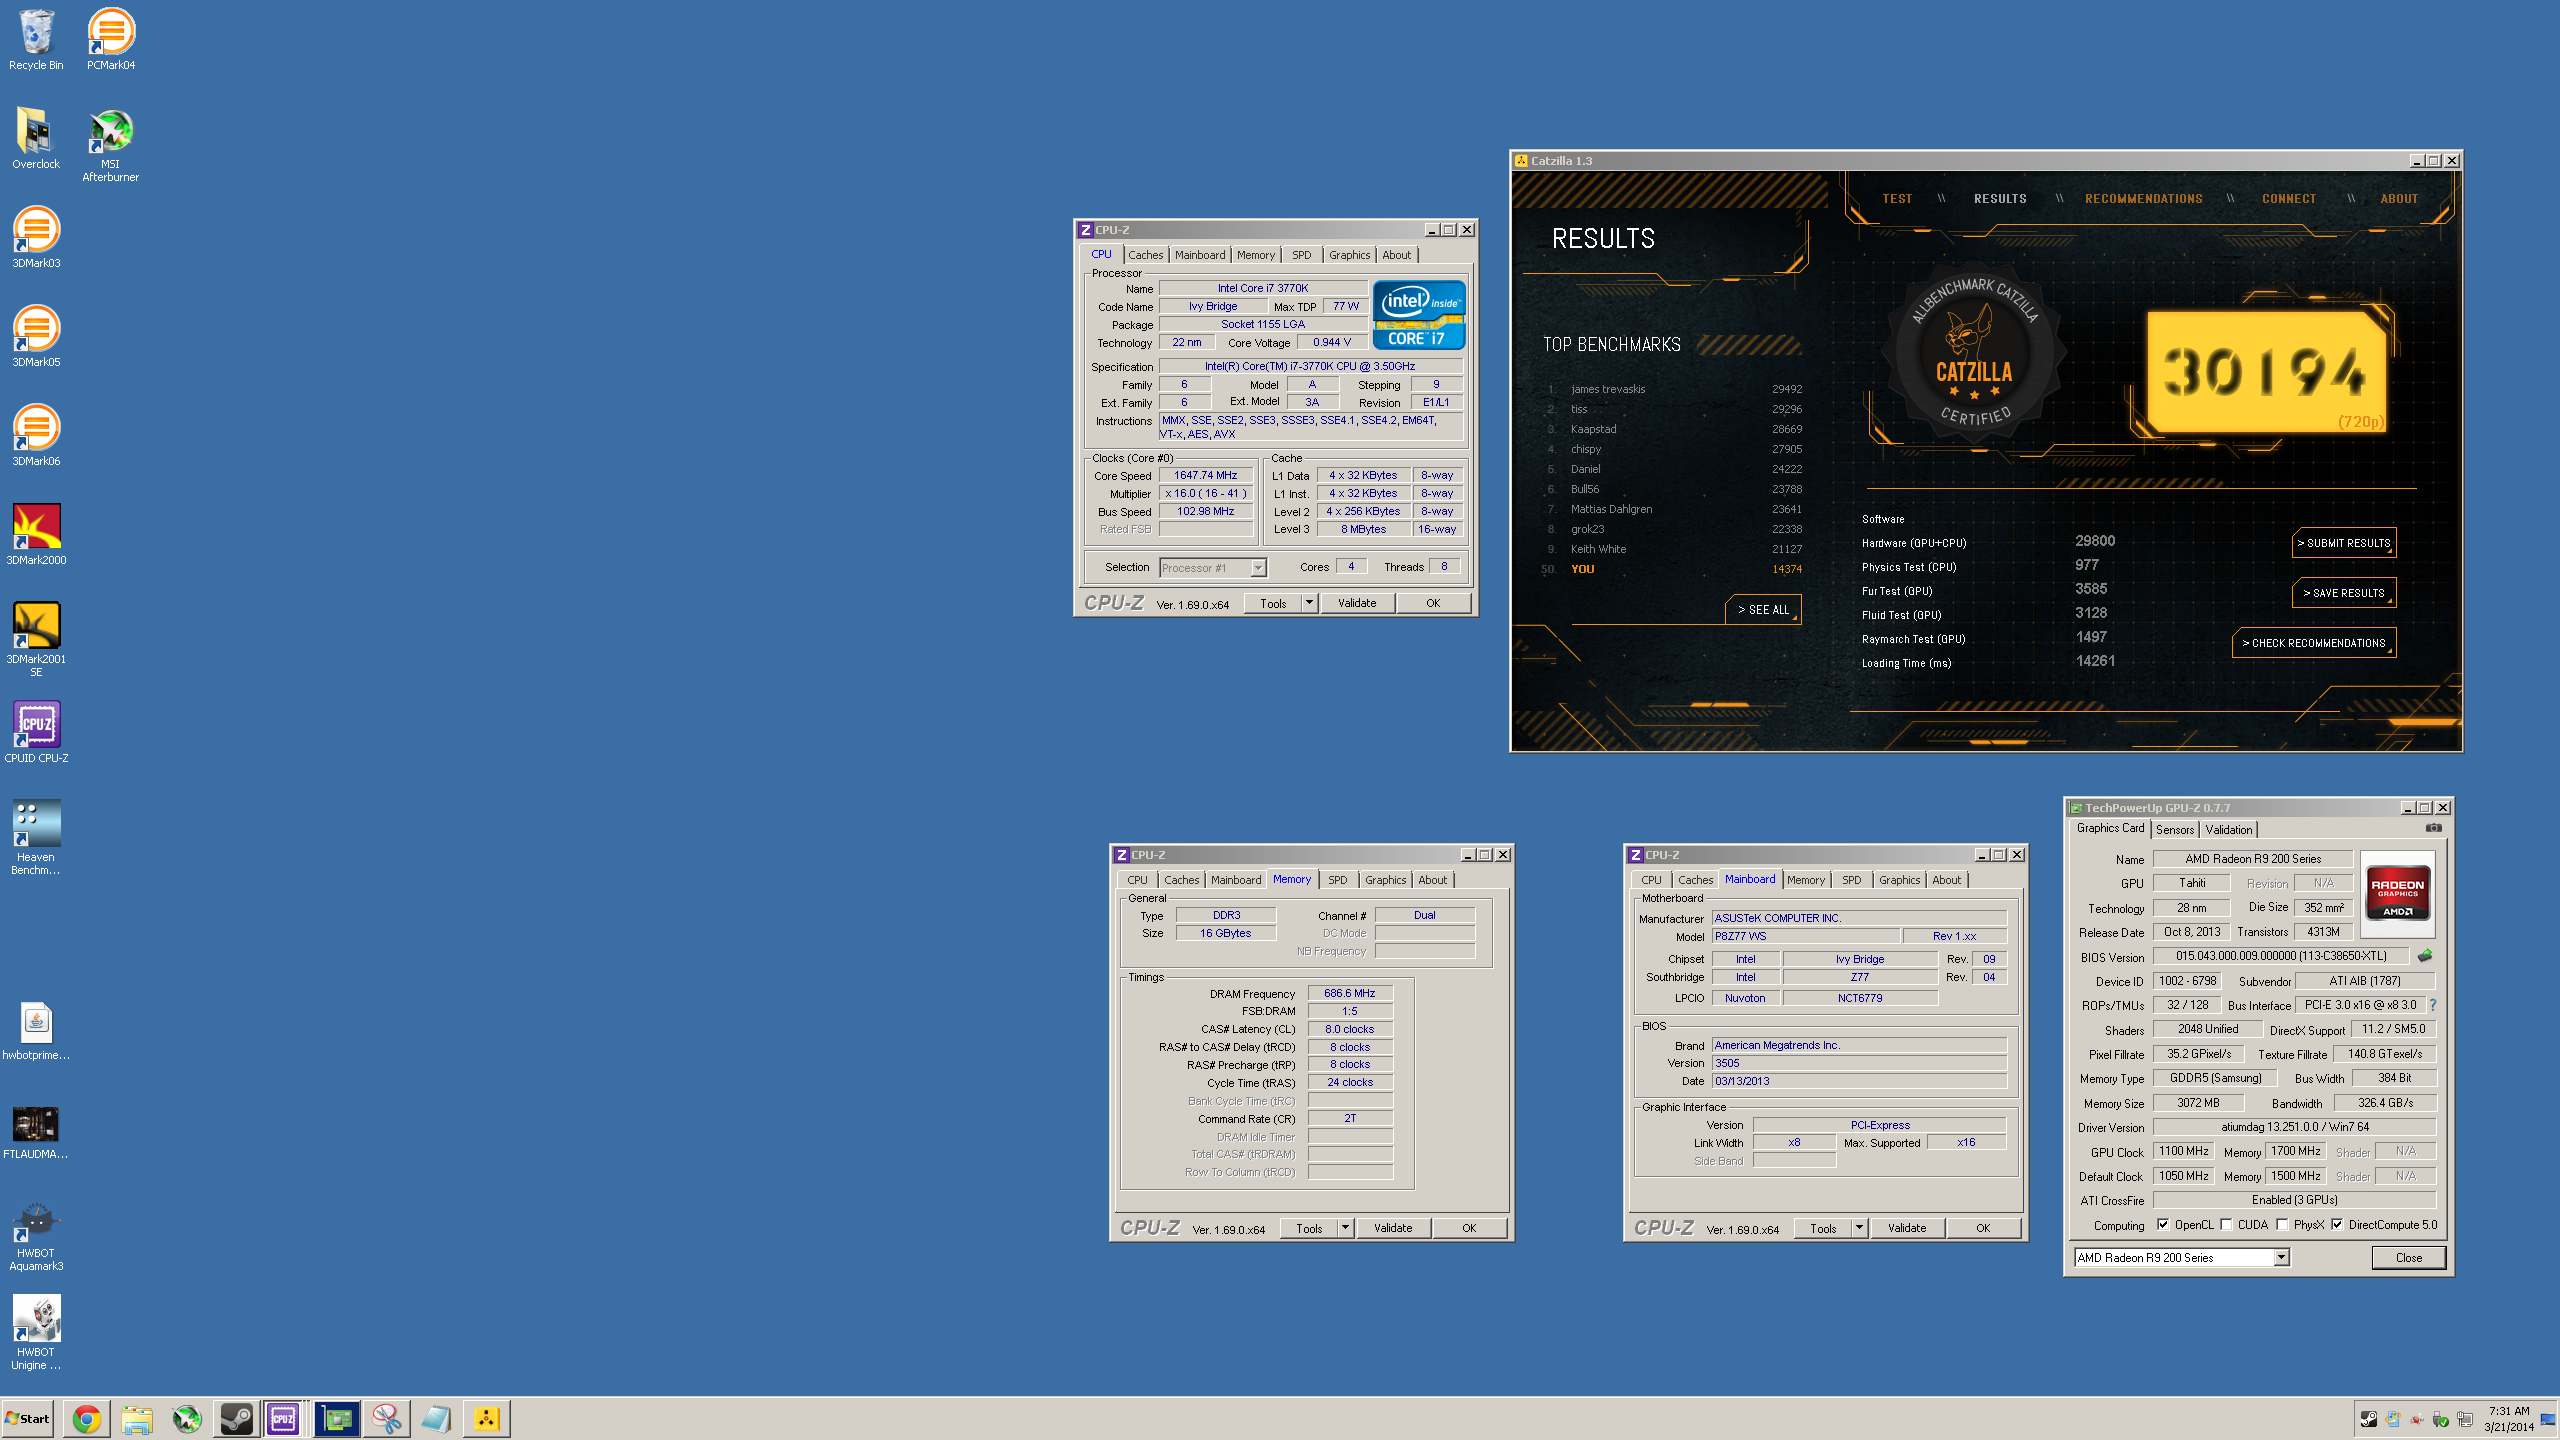Image resolution: width=2560 pixels, height=1440 pixels.
Task: Open the Overclock folder icon
Action: point(36,139)
